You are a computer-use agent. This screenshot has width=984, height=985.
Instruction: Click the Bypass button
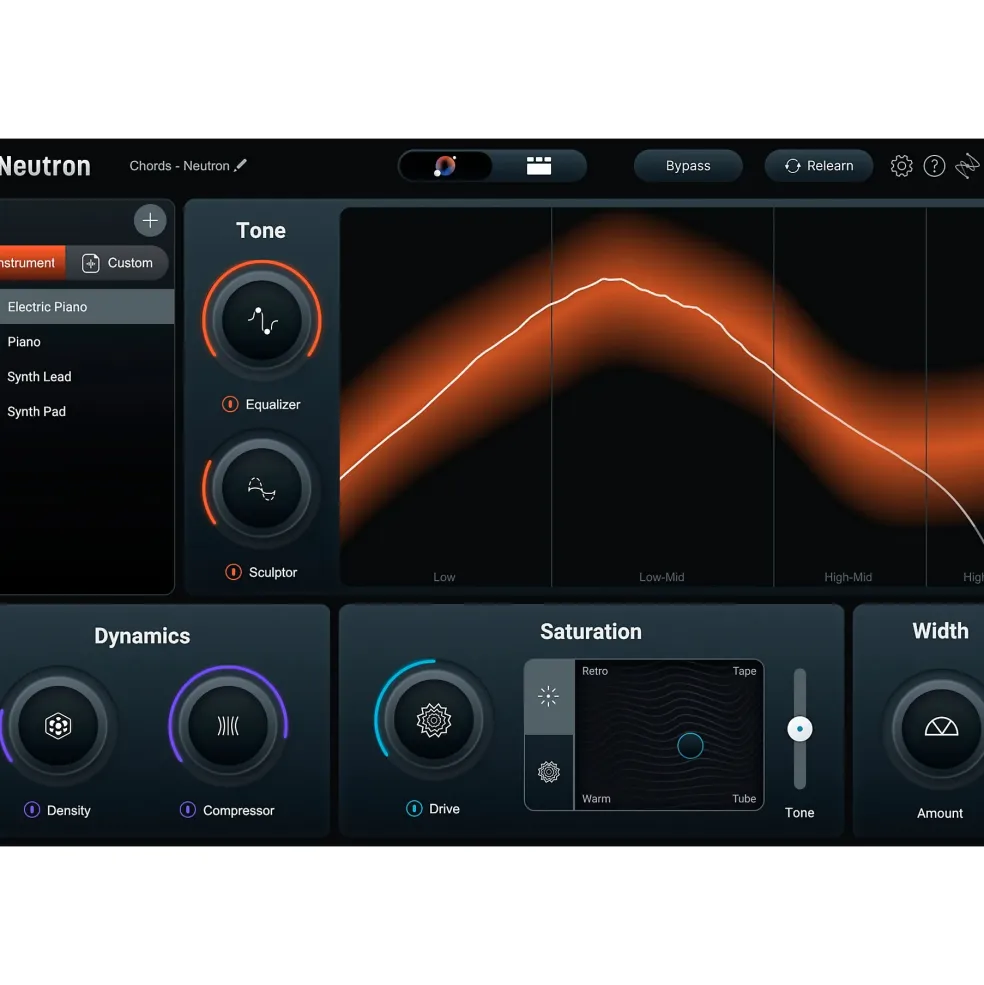[688, 166]
